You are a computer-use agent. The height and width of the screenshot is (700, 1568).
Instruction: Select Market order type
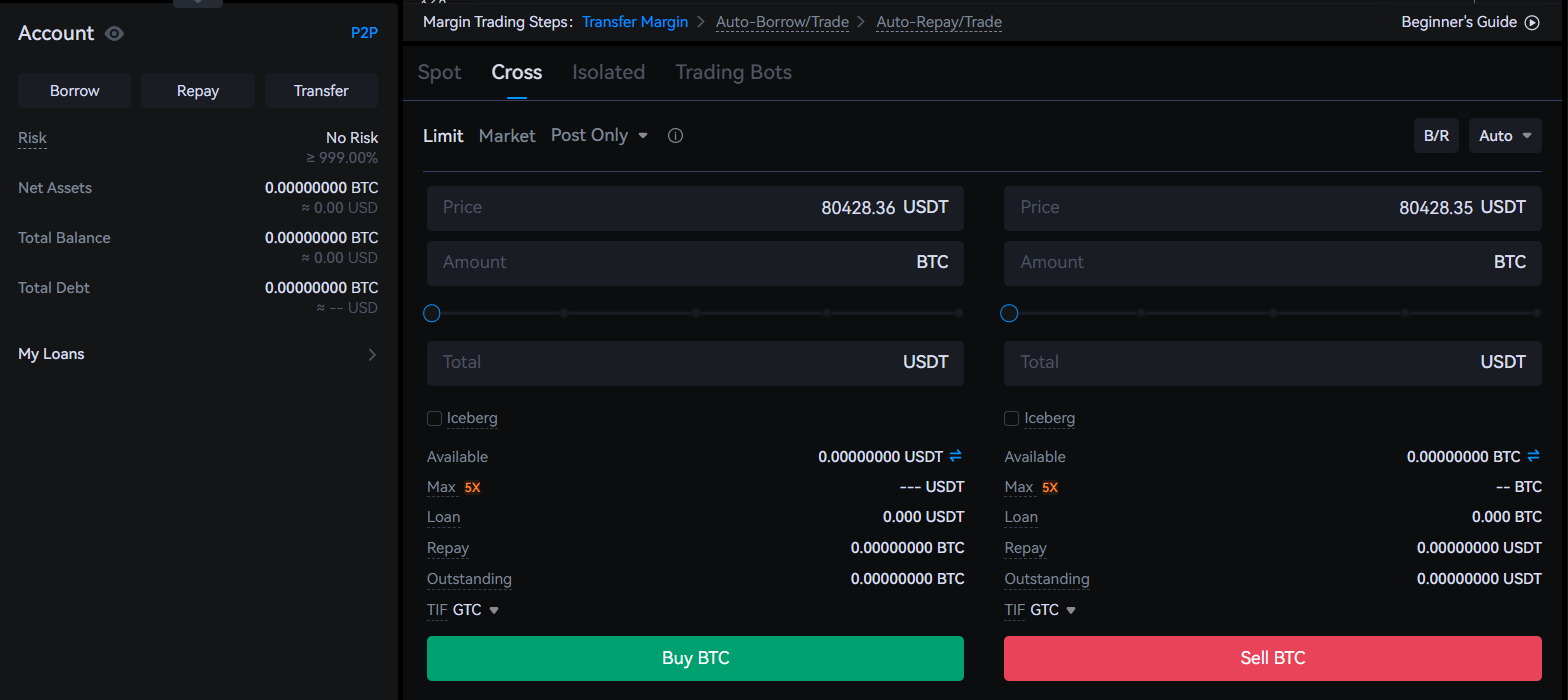[507, 135]
